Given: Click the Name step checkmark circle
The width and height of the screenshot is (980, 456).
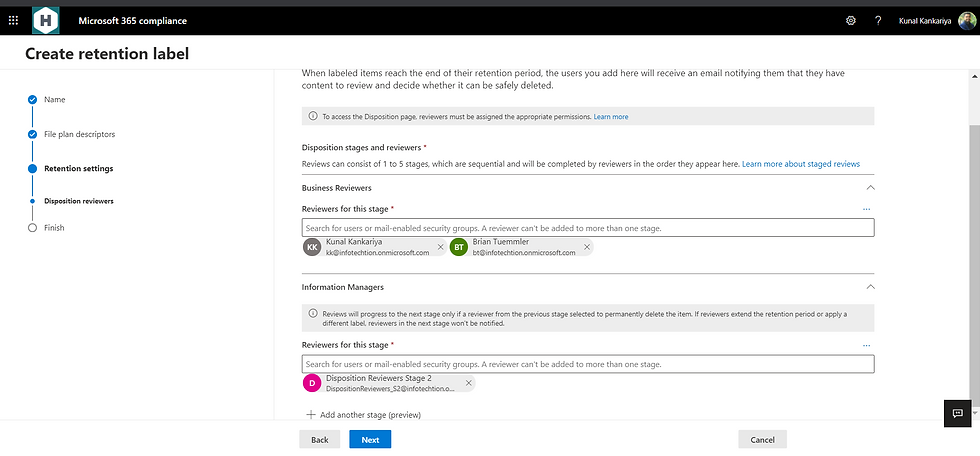Looking at the screenshot, I should point(32,99).
